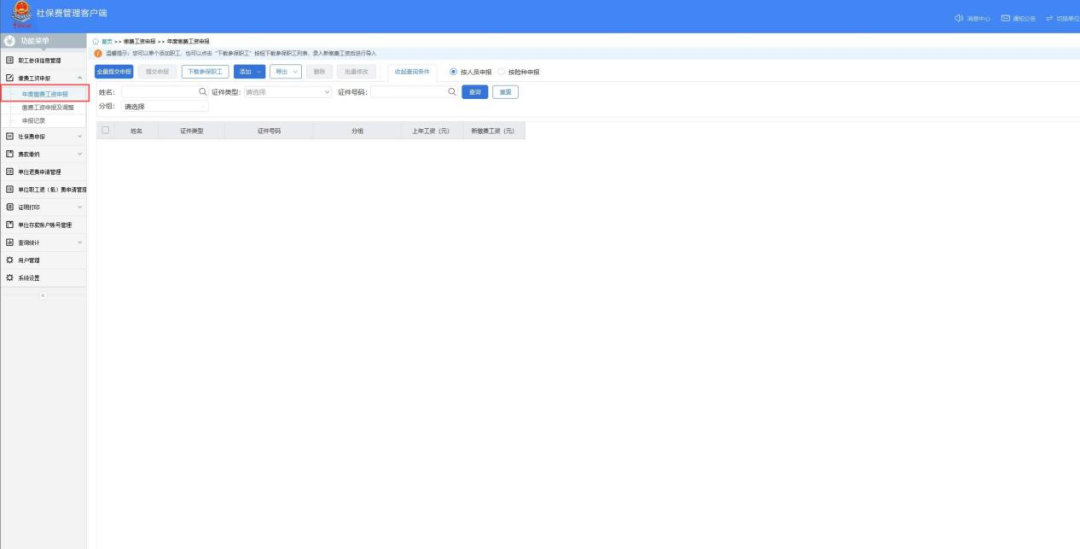Click the search icon in 证件号码 field
This screenshot has width=1080, height=549.
click(x=452, y=92)
